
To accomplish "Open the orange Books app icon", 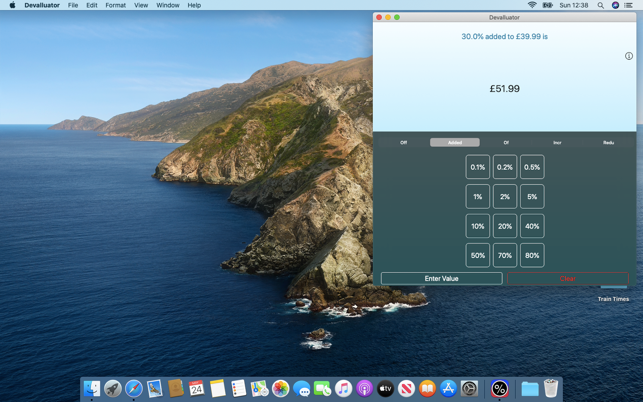I will (427, 388).
